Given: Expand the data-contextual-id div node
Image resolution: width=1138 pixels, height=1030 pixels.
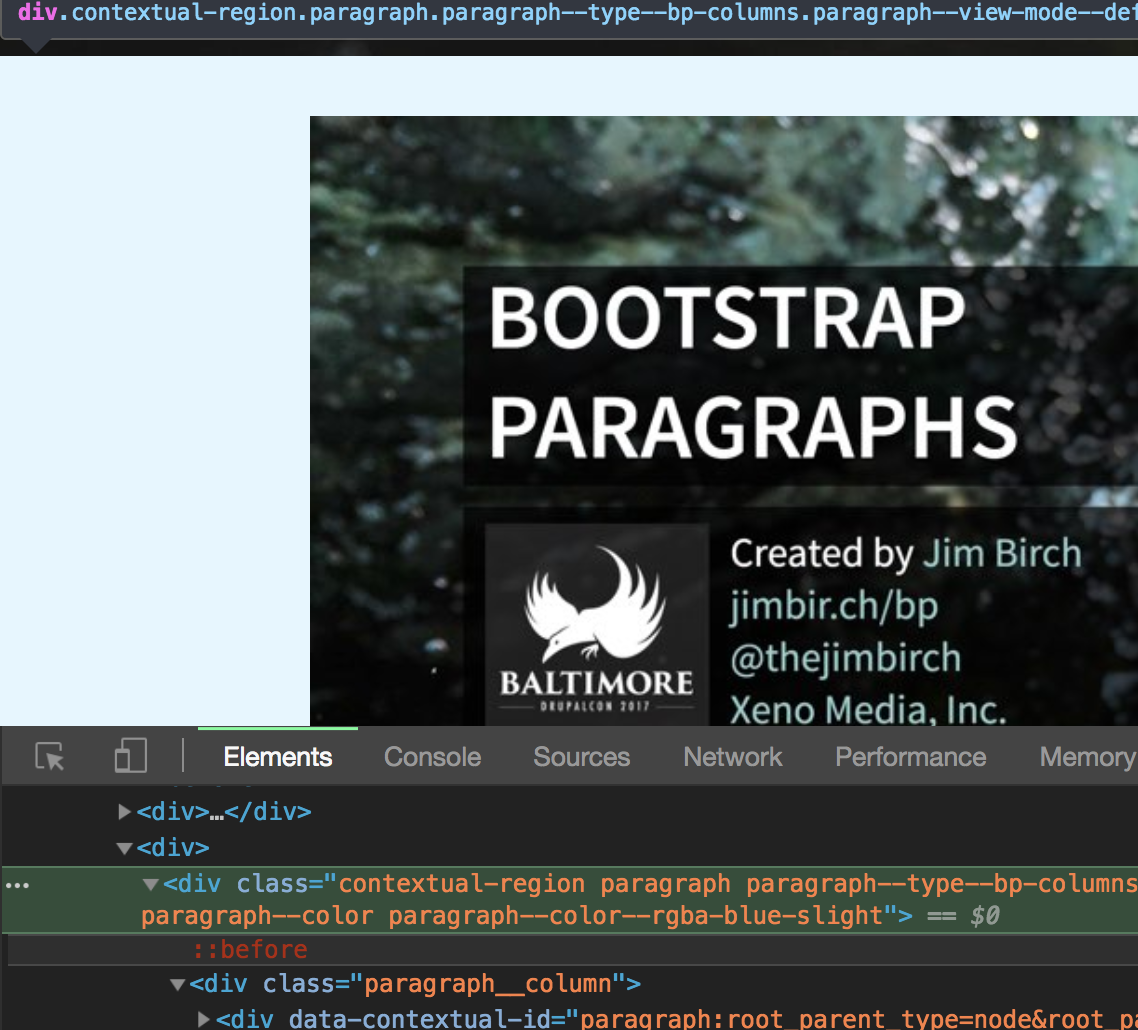Looking at the screenshot, I should (204, 1019).
